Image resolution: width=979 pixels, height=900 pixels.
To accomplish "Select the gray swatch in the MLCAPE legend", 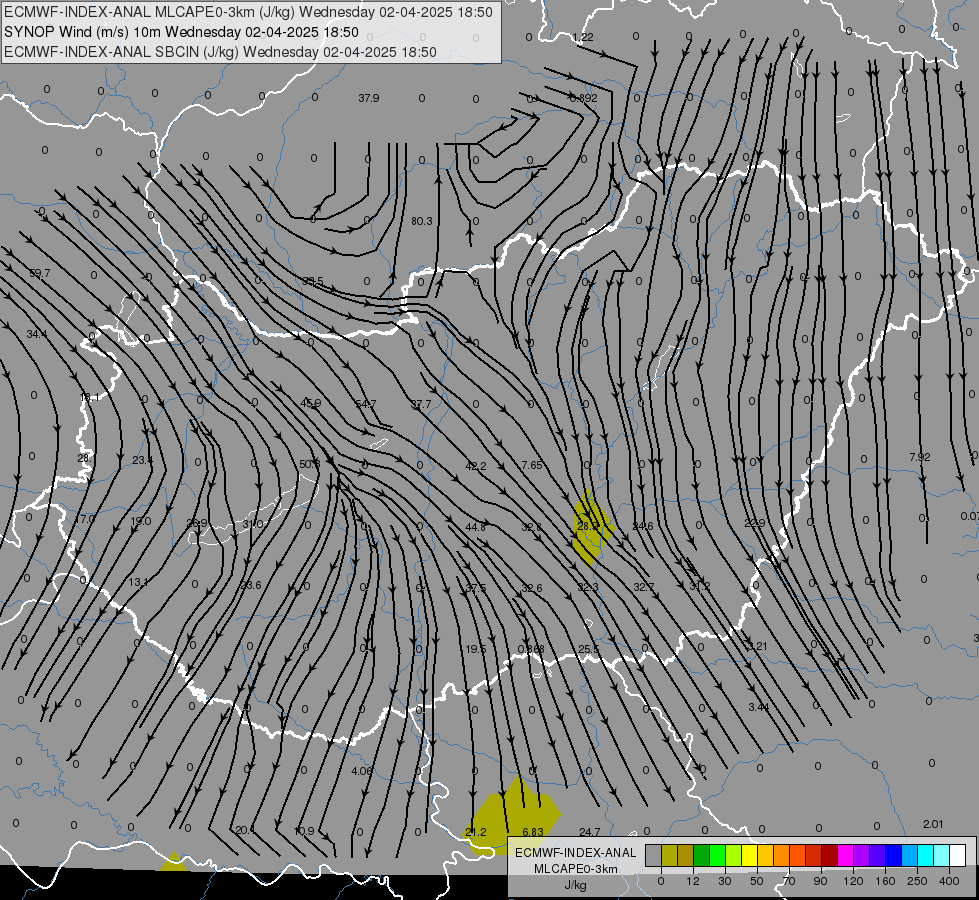I will coord(654,855).
